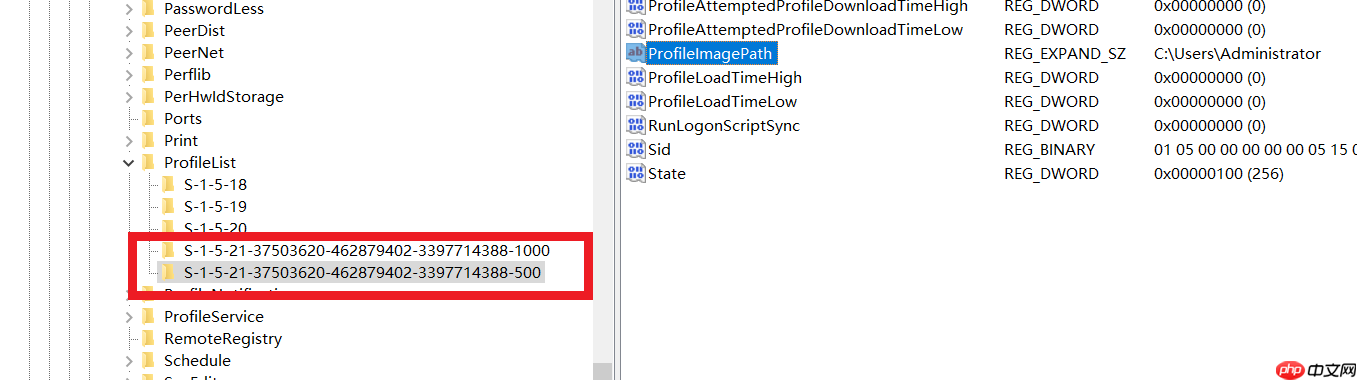Expand the Print key
Screen dimensions: 1357x380
[129, 140]
